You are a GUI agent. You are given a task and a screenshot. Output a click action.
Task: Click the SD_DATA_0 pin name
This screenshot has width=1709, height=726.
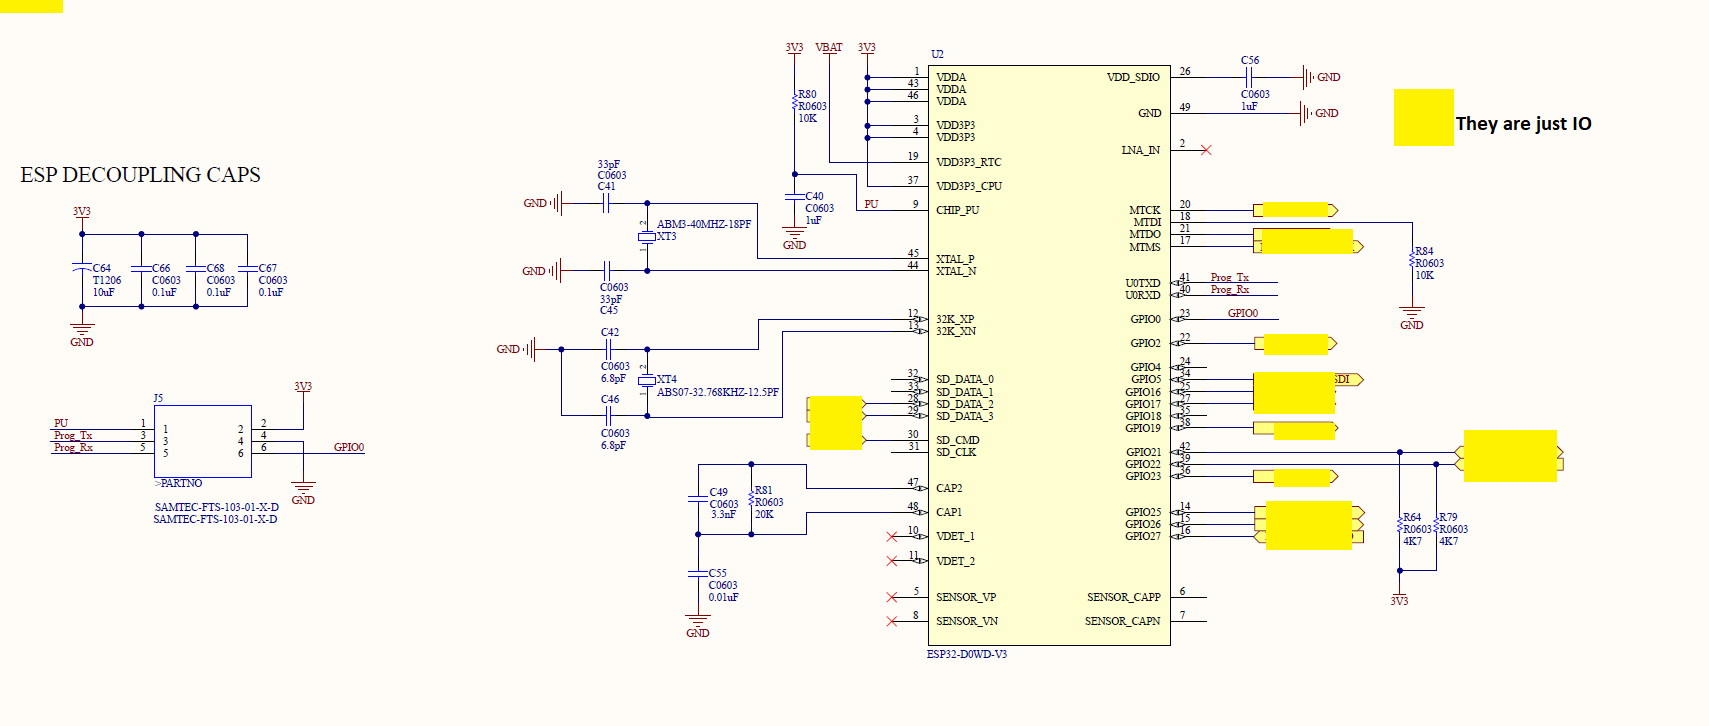click(965, 379)
